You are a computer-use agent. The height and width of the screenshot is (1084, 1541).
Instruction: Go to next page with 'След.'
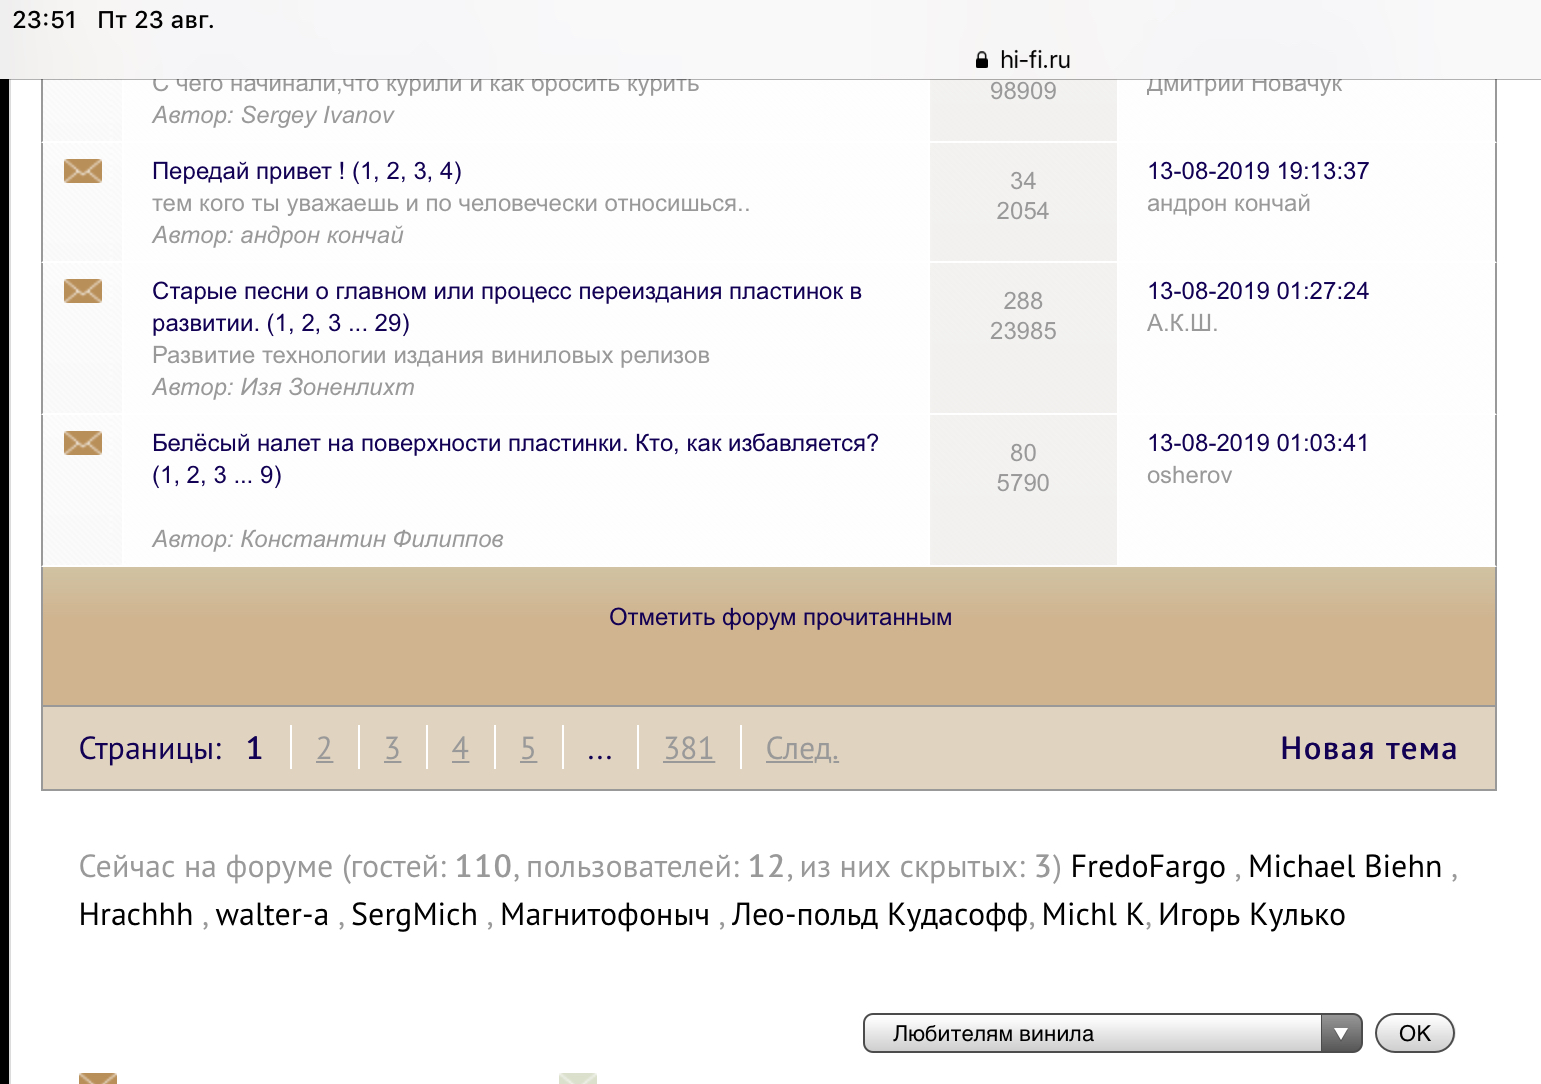802,748
